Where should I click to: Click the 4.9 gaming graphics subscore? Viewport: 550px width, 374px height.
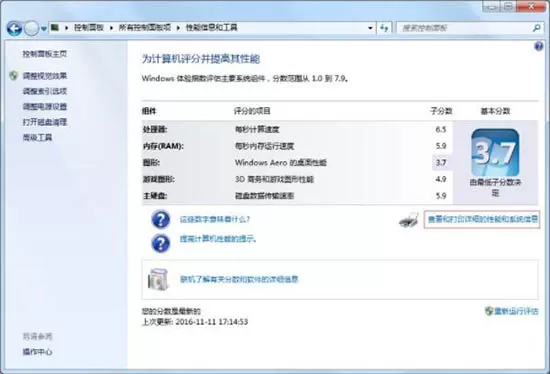point(441,179)
